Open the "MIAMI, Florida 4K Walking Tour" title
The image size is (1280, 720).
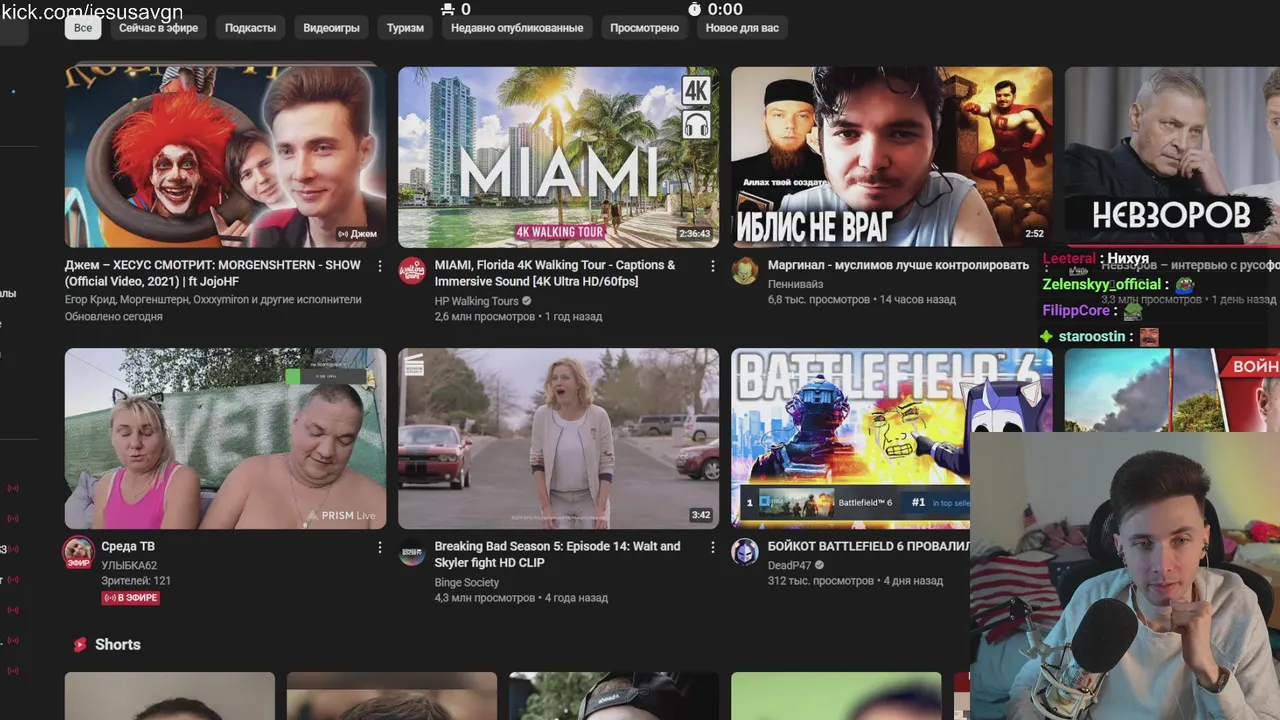point(555,273)
